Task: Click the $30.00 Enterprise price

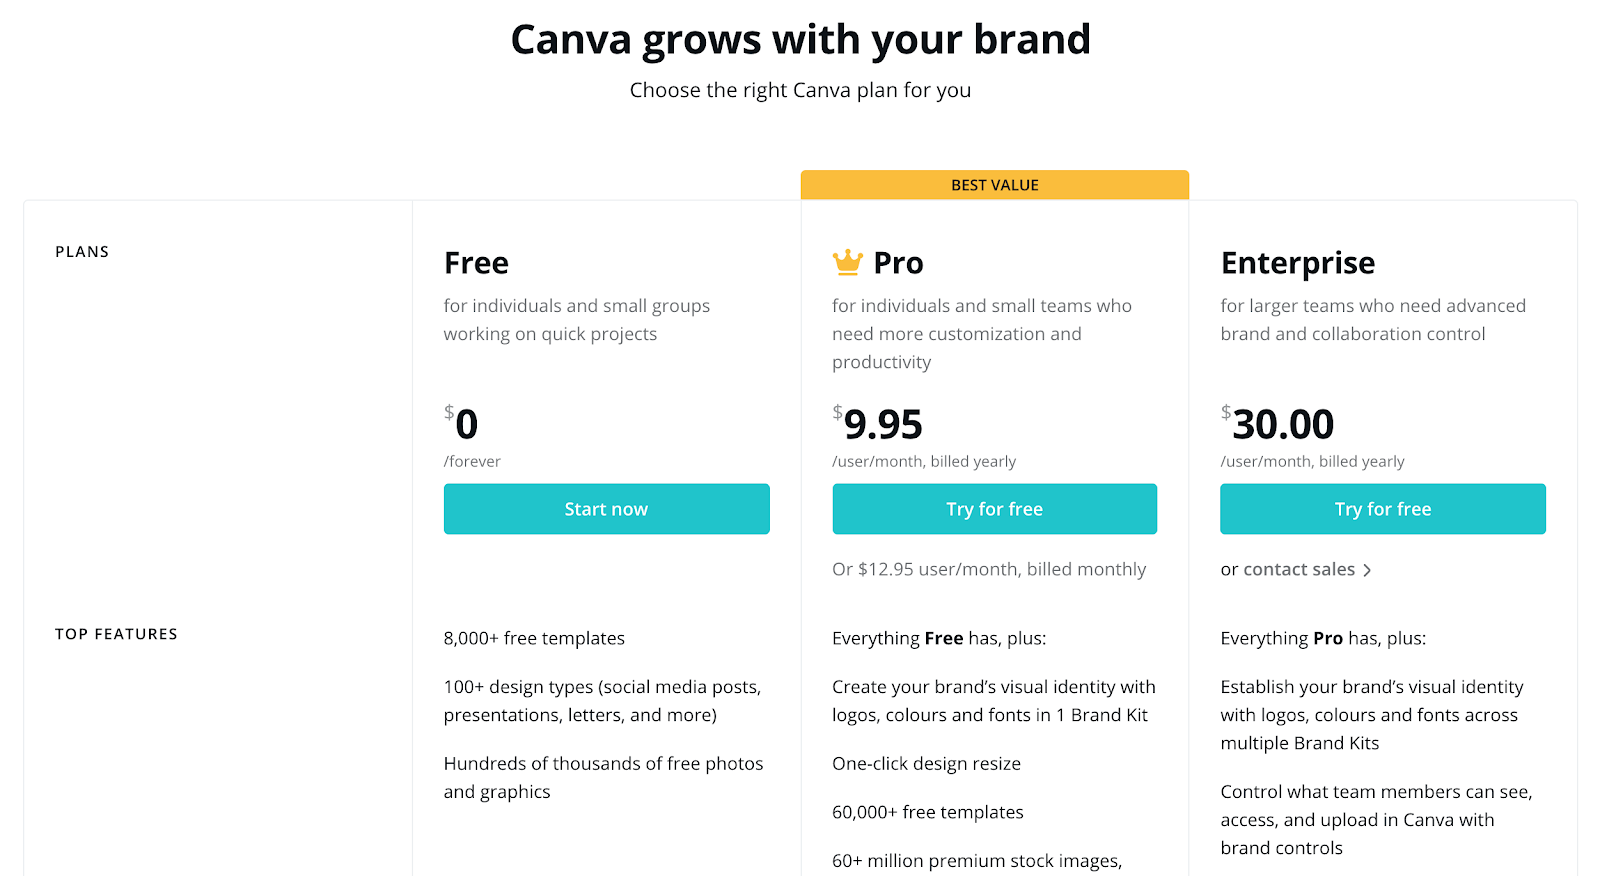Action: (x=1278, y=424)
